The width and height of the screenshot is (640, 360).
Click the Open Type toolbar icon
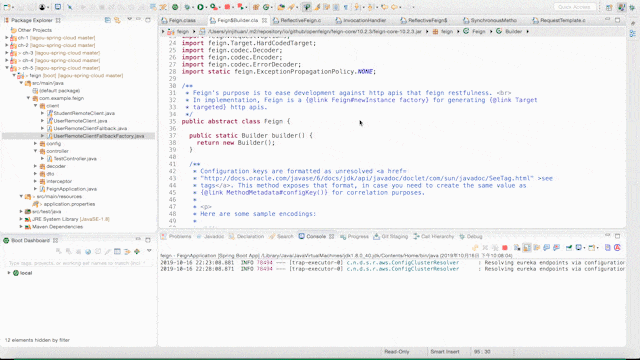click(281, 7)
